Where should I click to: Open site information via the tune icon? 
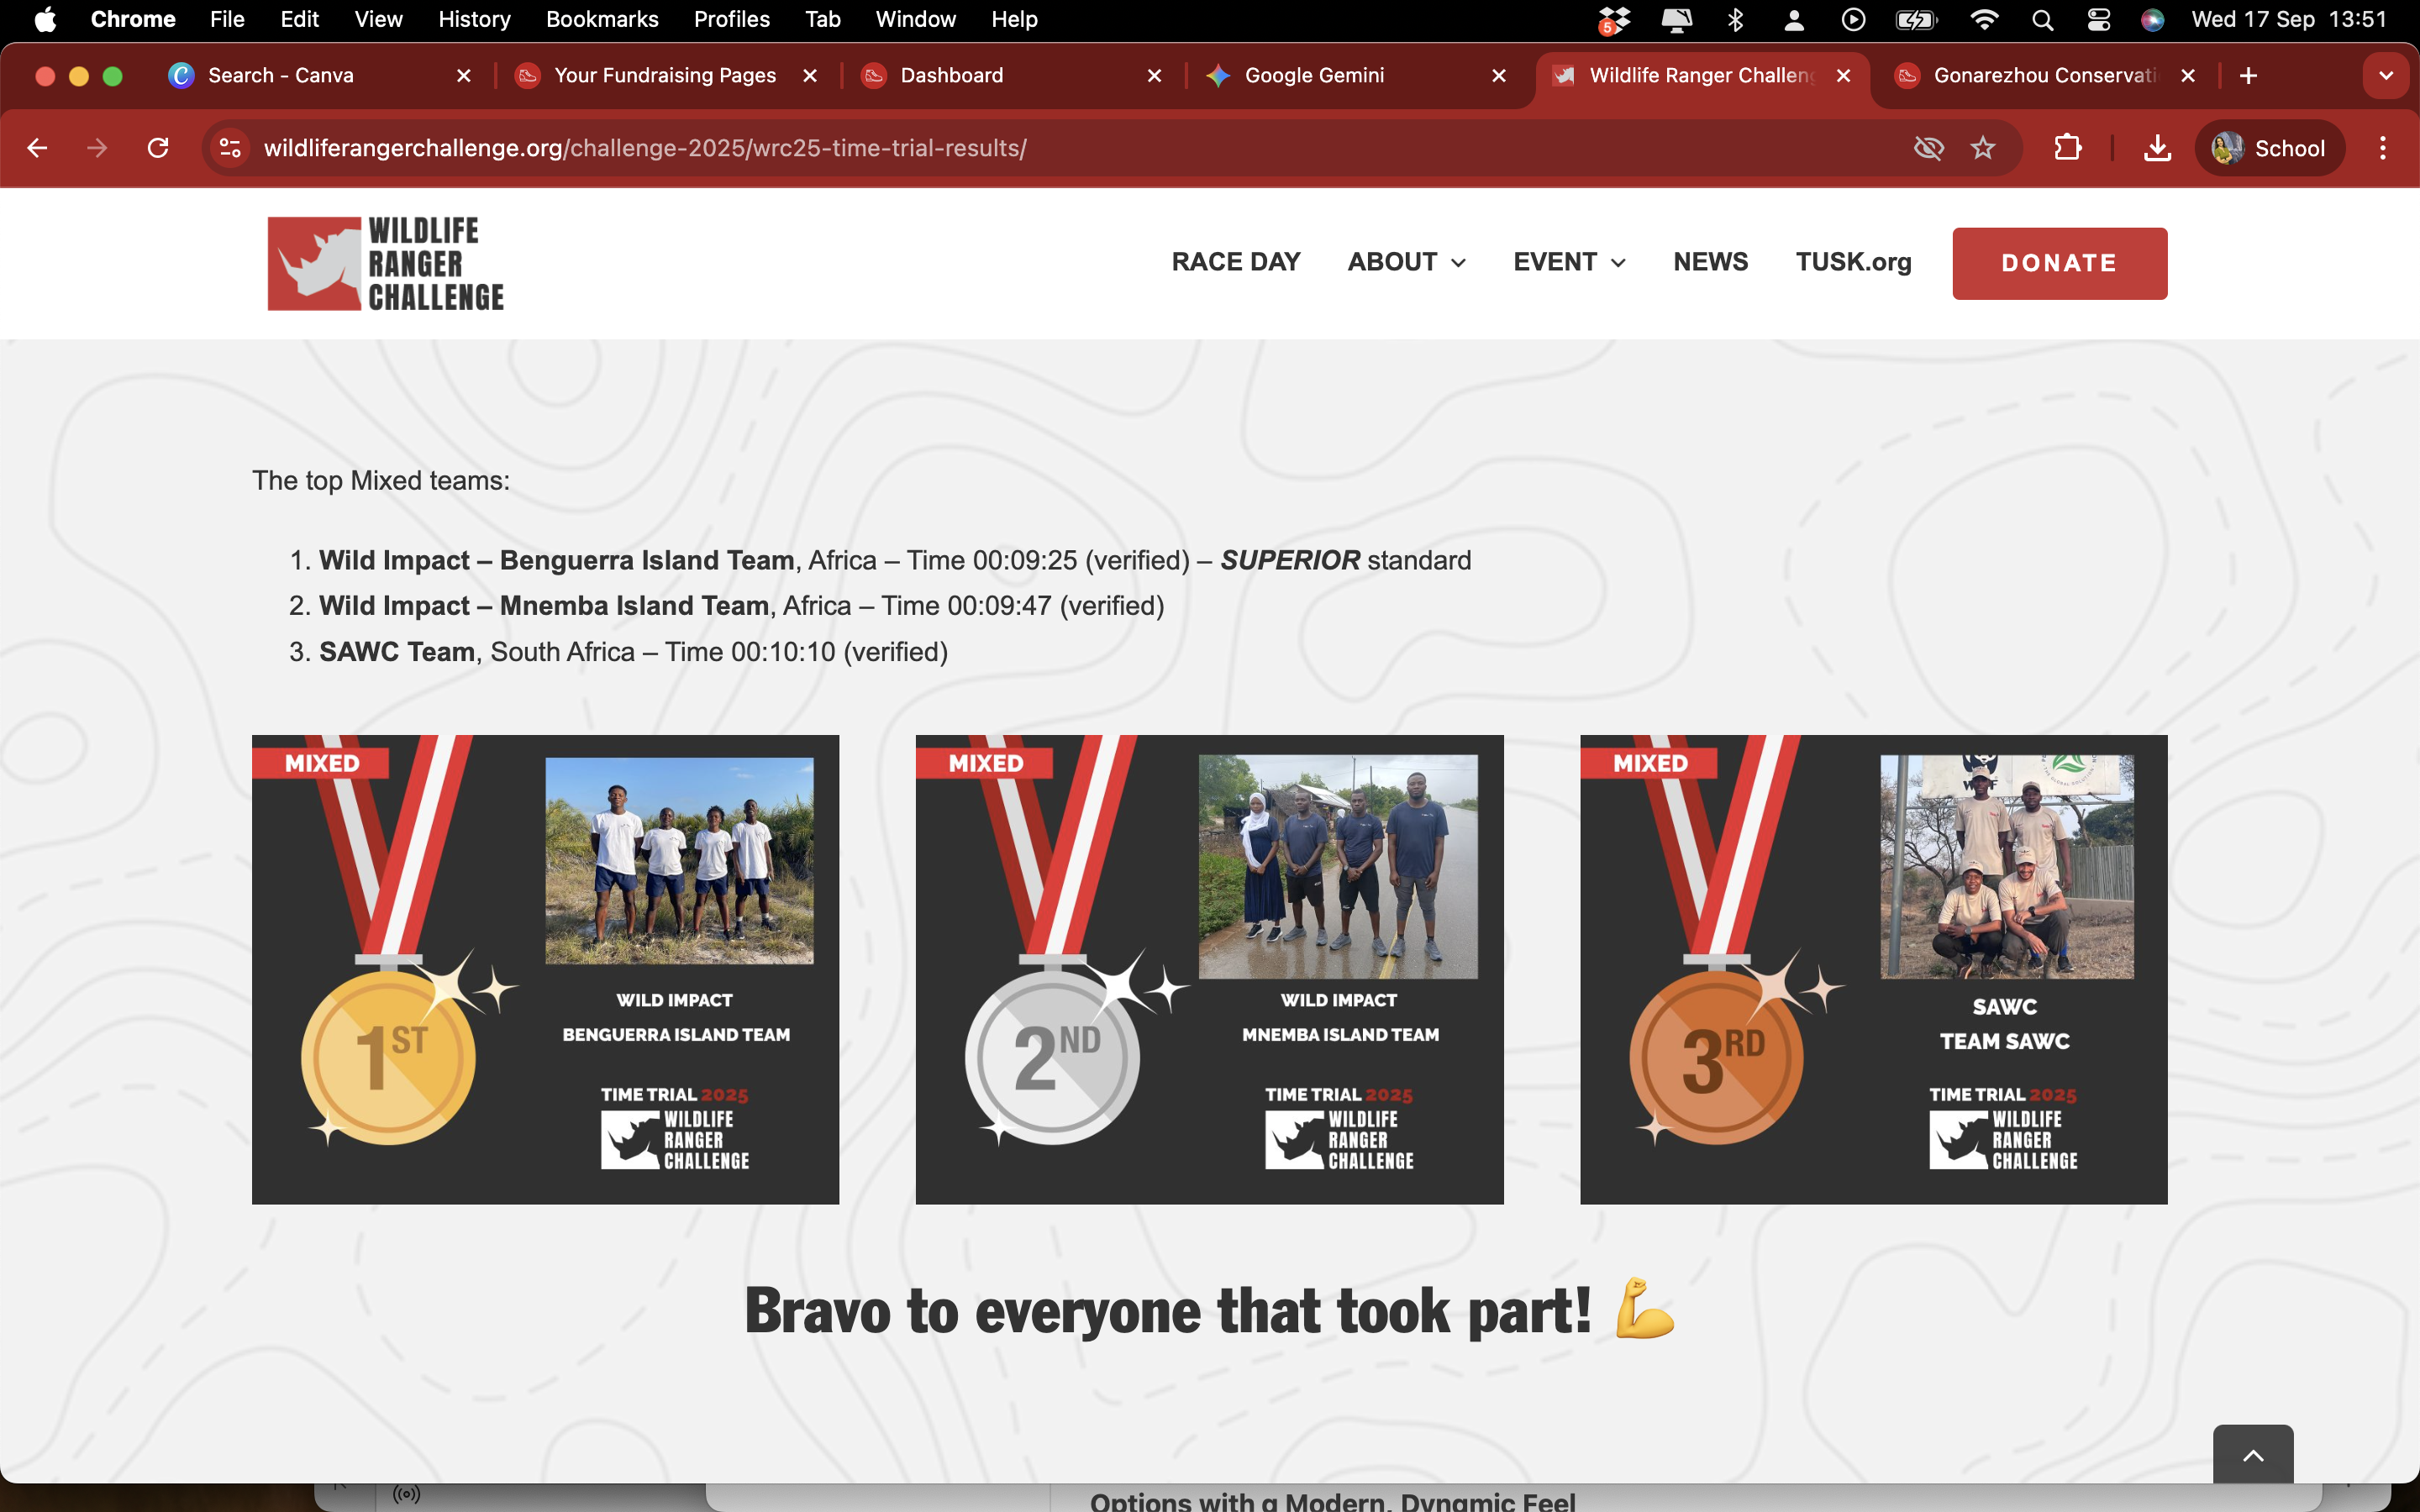click(229, 147)
